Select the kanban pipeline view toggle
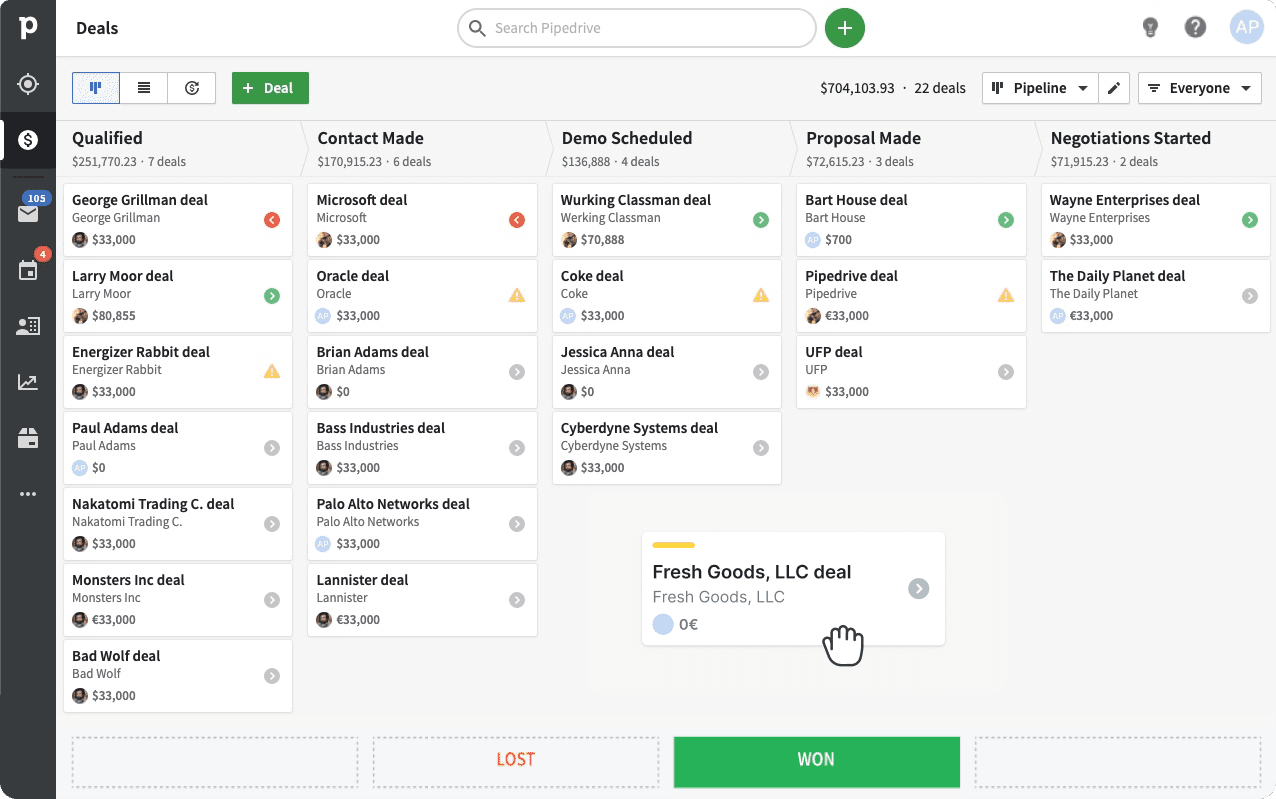 click(95, 87)
